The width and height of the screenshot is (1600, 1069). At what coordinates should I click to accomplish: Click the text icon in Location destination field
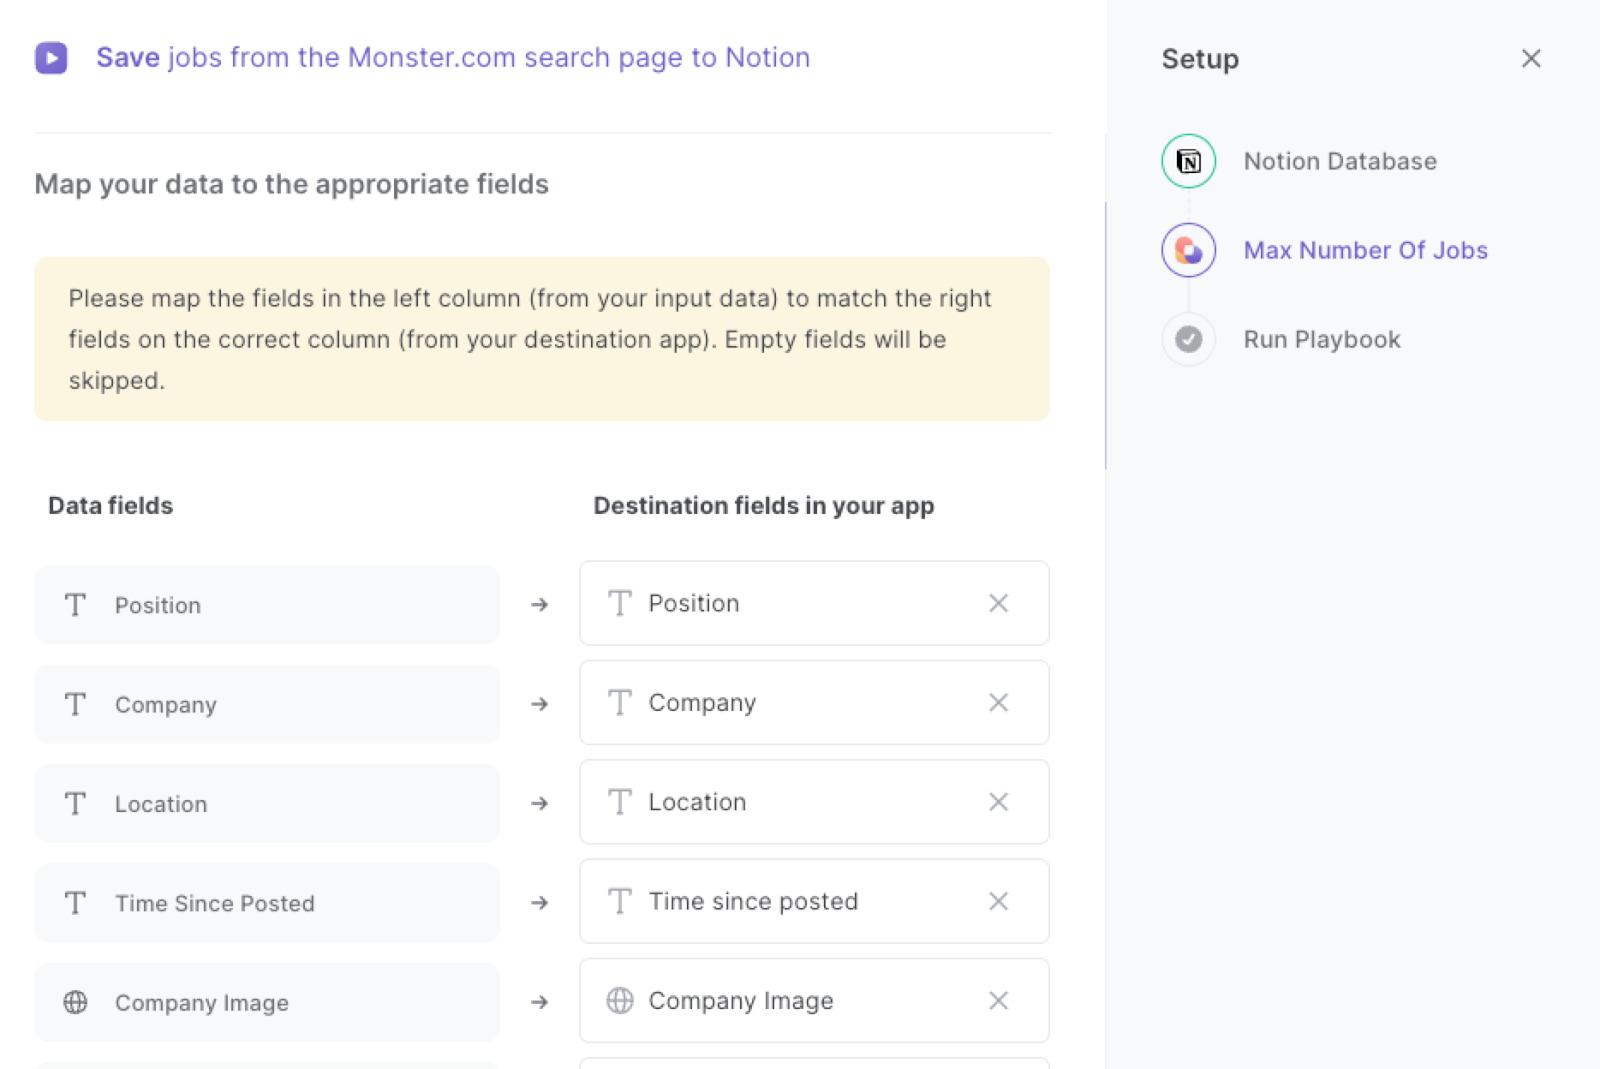(x=620, y=802)
